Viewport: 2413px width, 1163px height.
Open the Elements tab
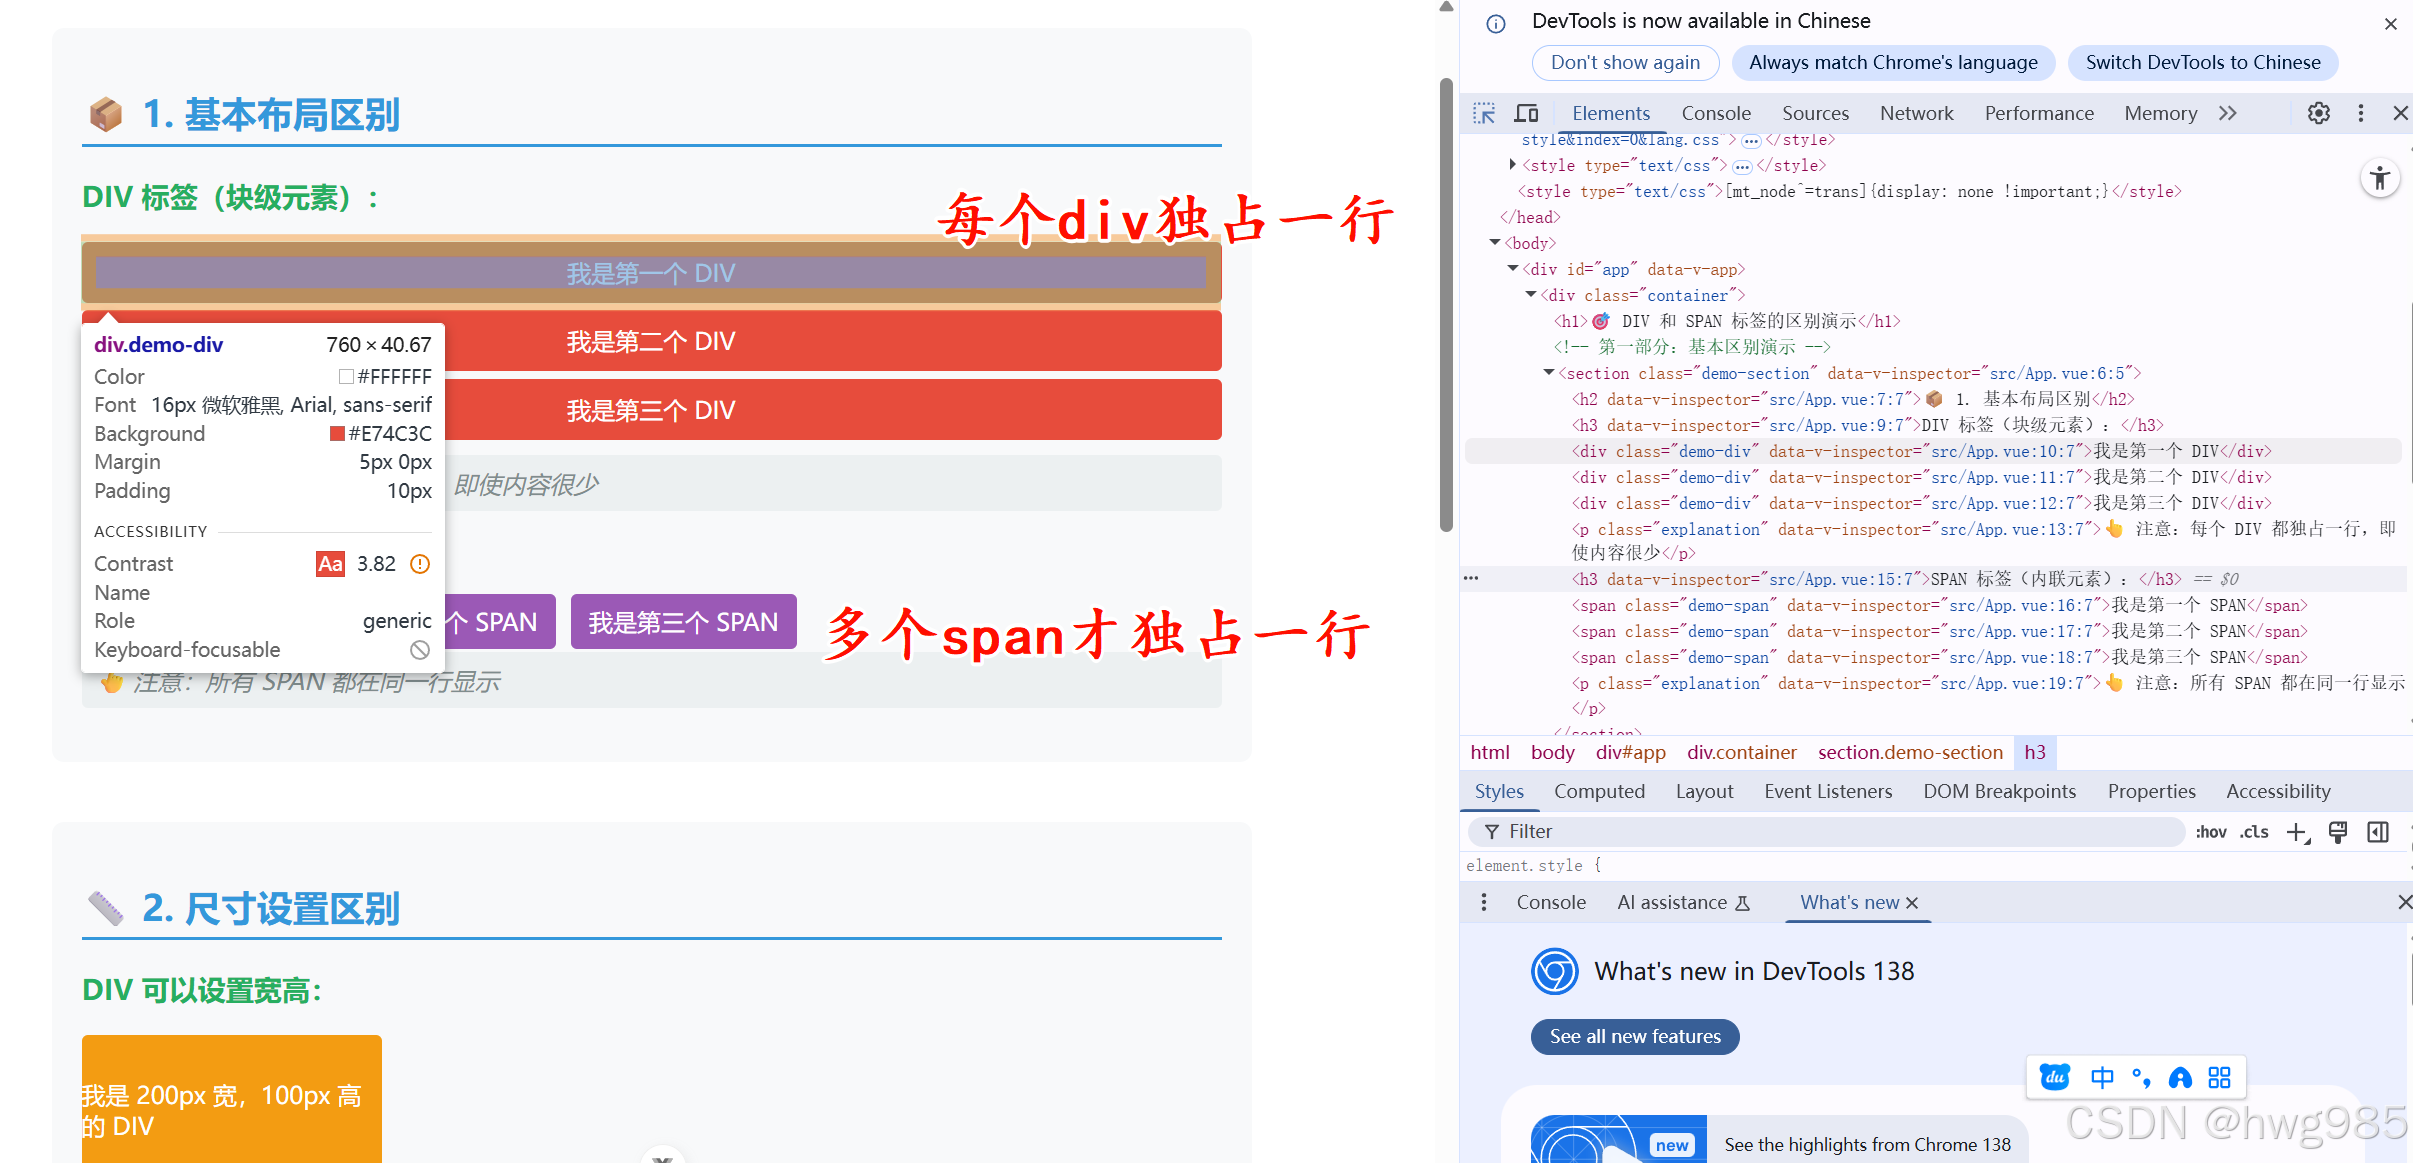[1611, 113]
